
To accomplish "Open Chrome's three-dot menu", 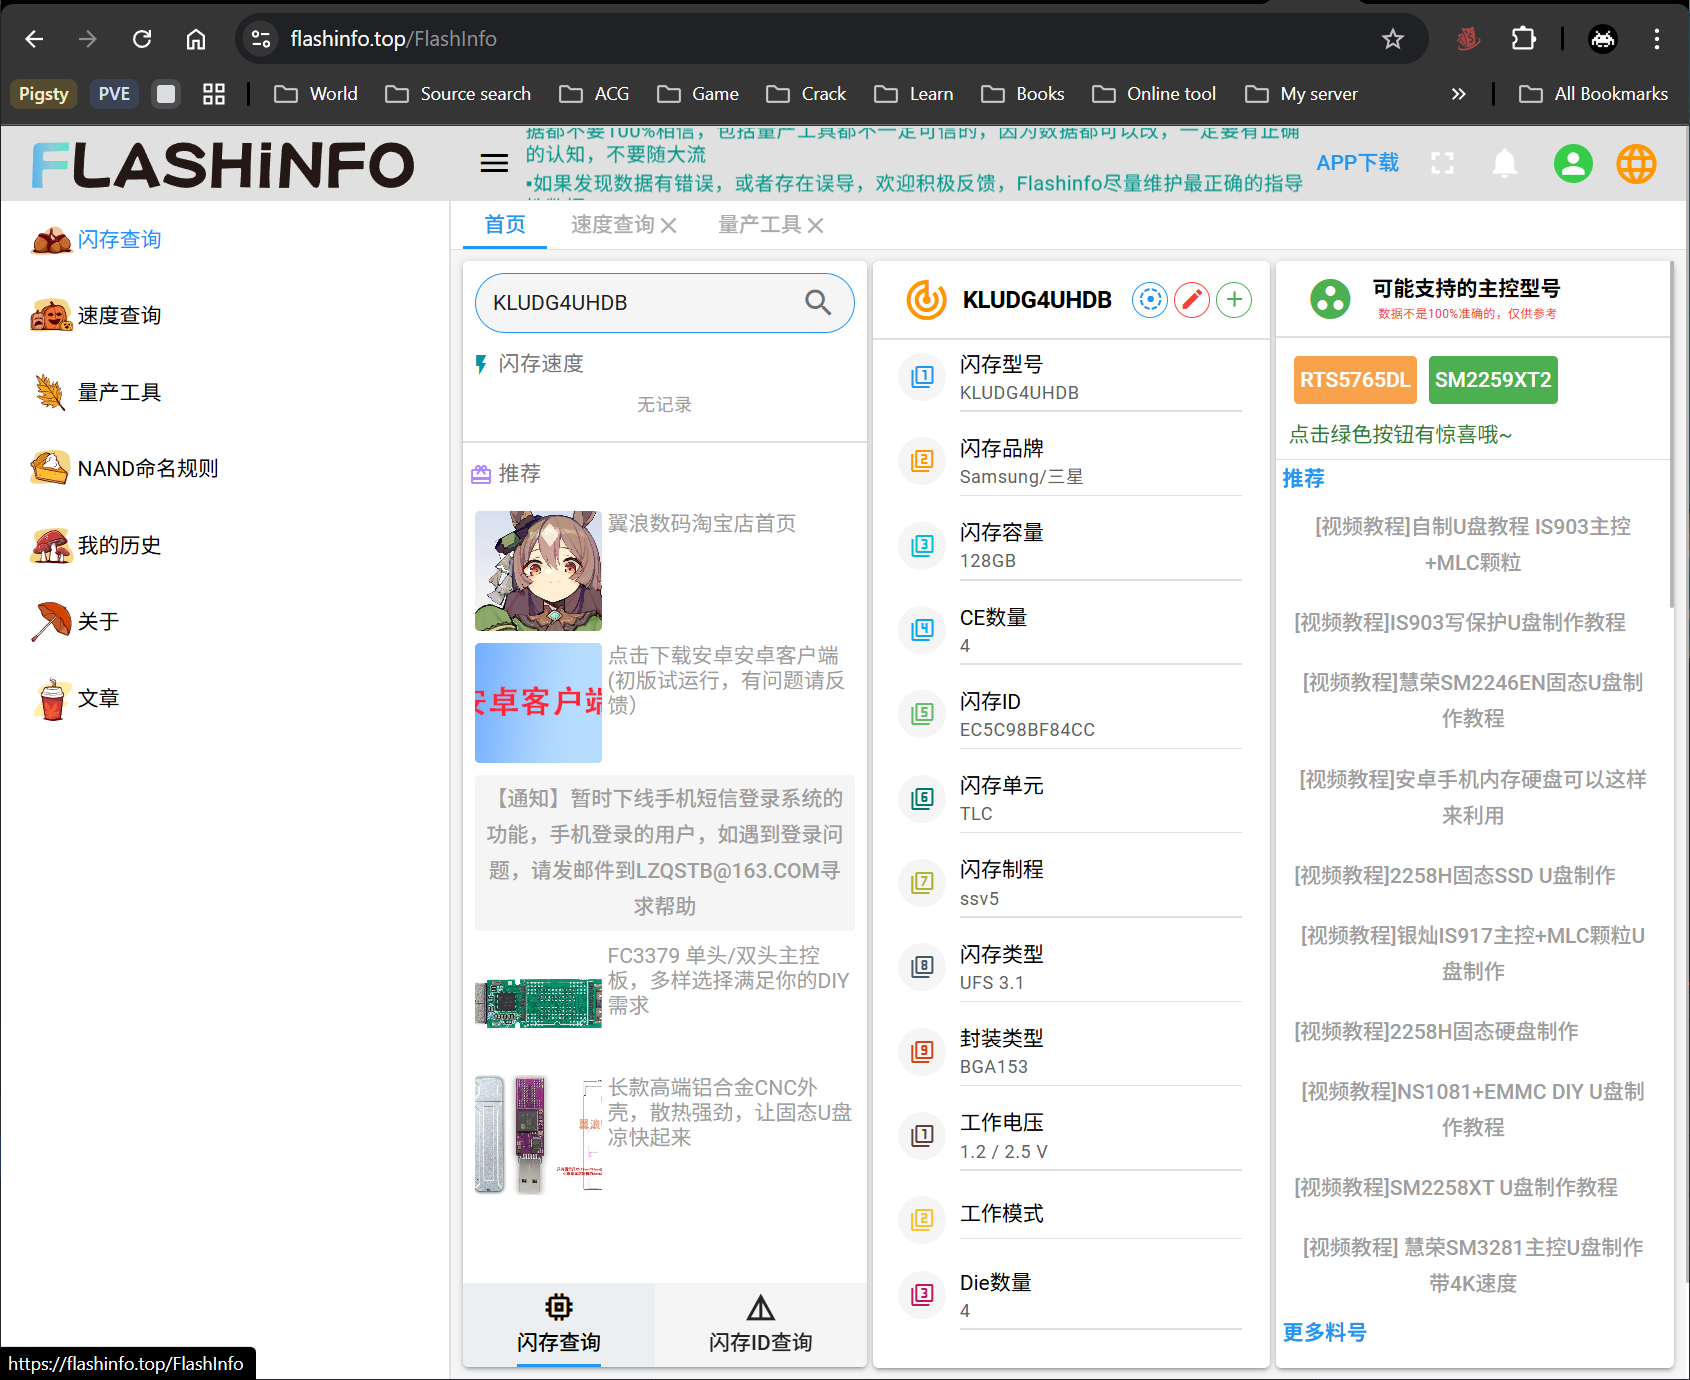I will click(x=1656, y=38).
